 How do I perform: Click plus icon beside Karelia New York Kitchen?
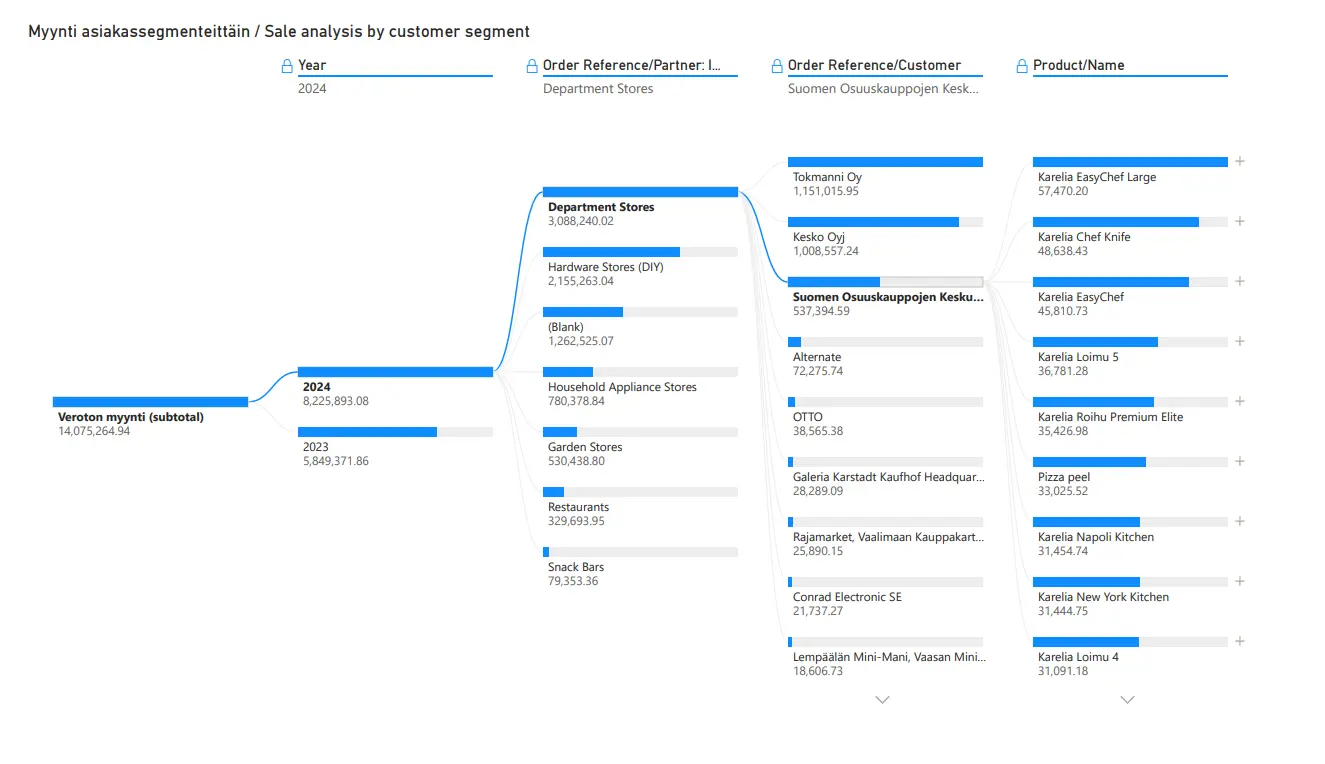click(x=1240, y=581)
